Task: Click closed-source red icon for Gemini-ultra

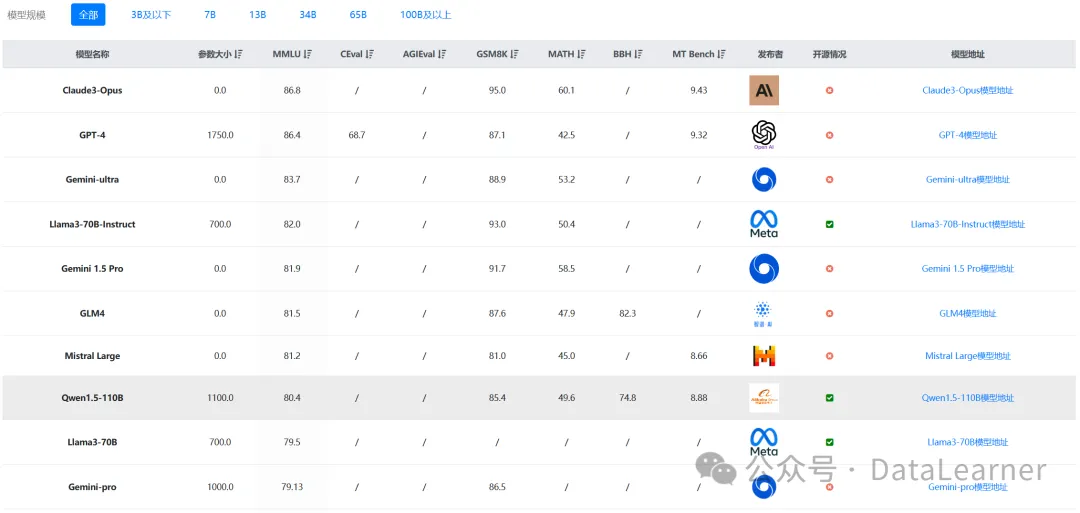Action: [829, 180]
